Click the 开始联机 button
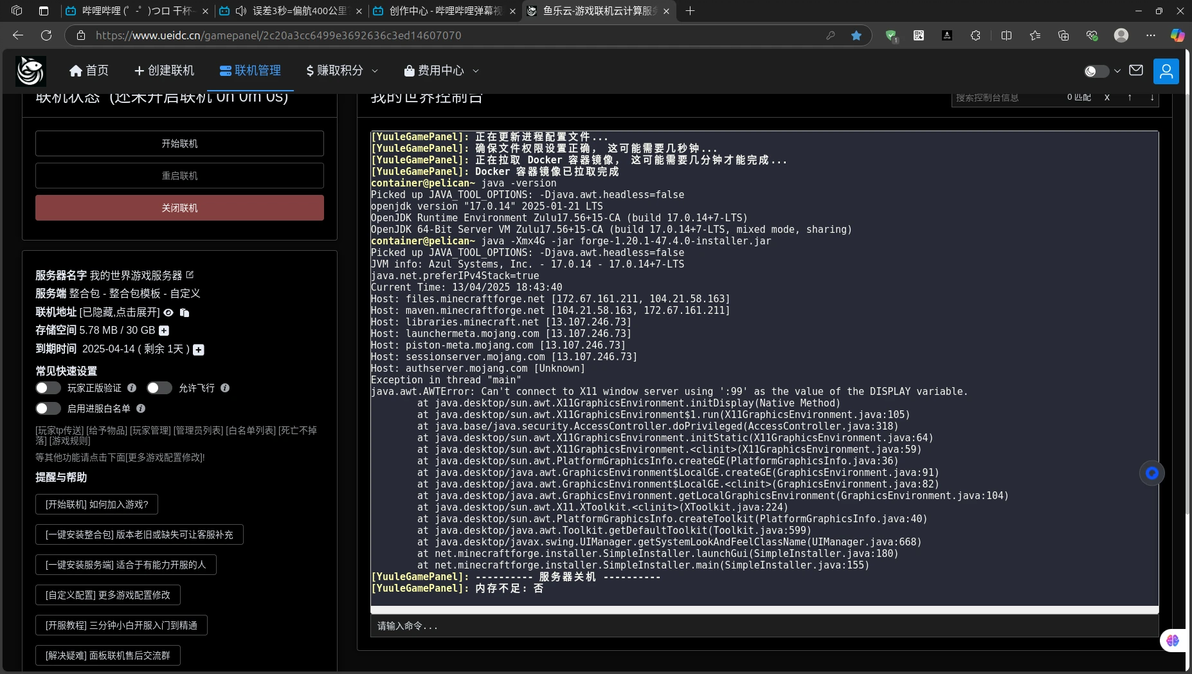This screenshot has height=674, width=1192. click(x=179, y=143)
